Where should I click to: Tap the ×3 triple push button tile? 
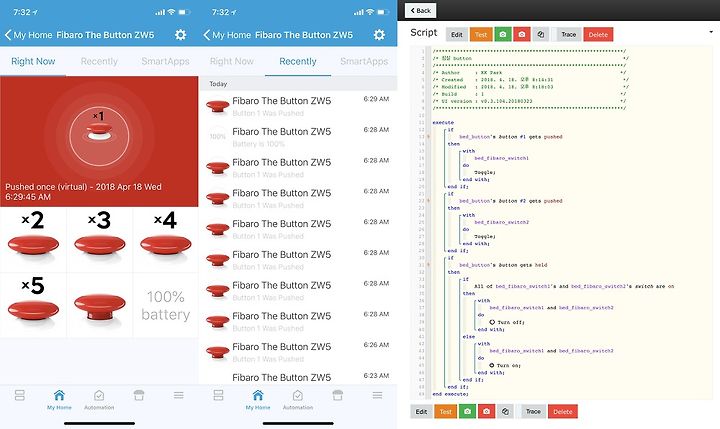click(x=100, y=239)
